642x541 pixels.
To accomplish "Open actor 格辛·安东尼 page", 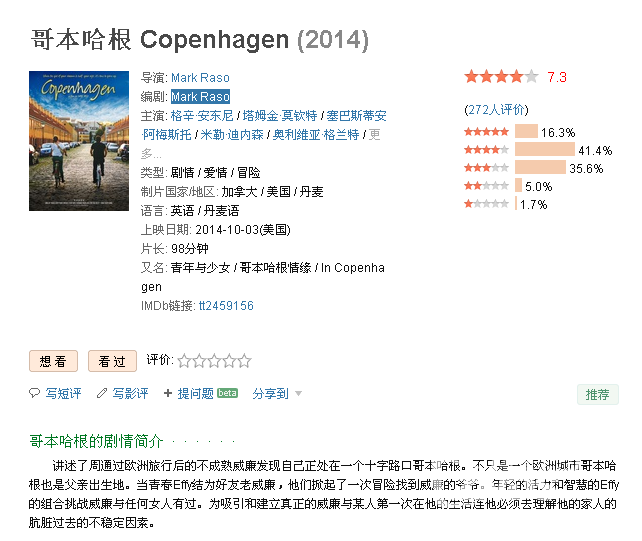I will [x=202, y=115].
